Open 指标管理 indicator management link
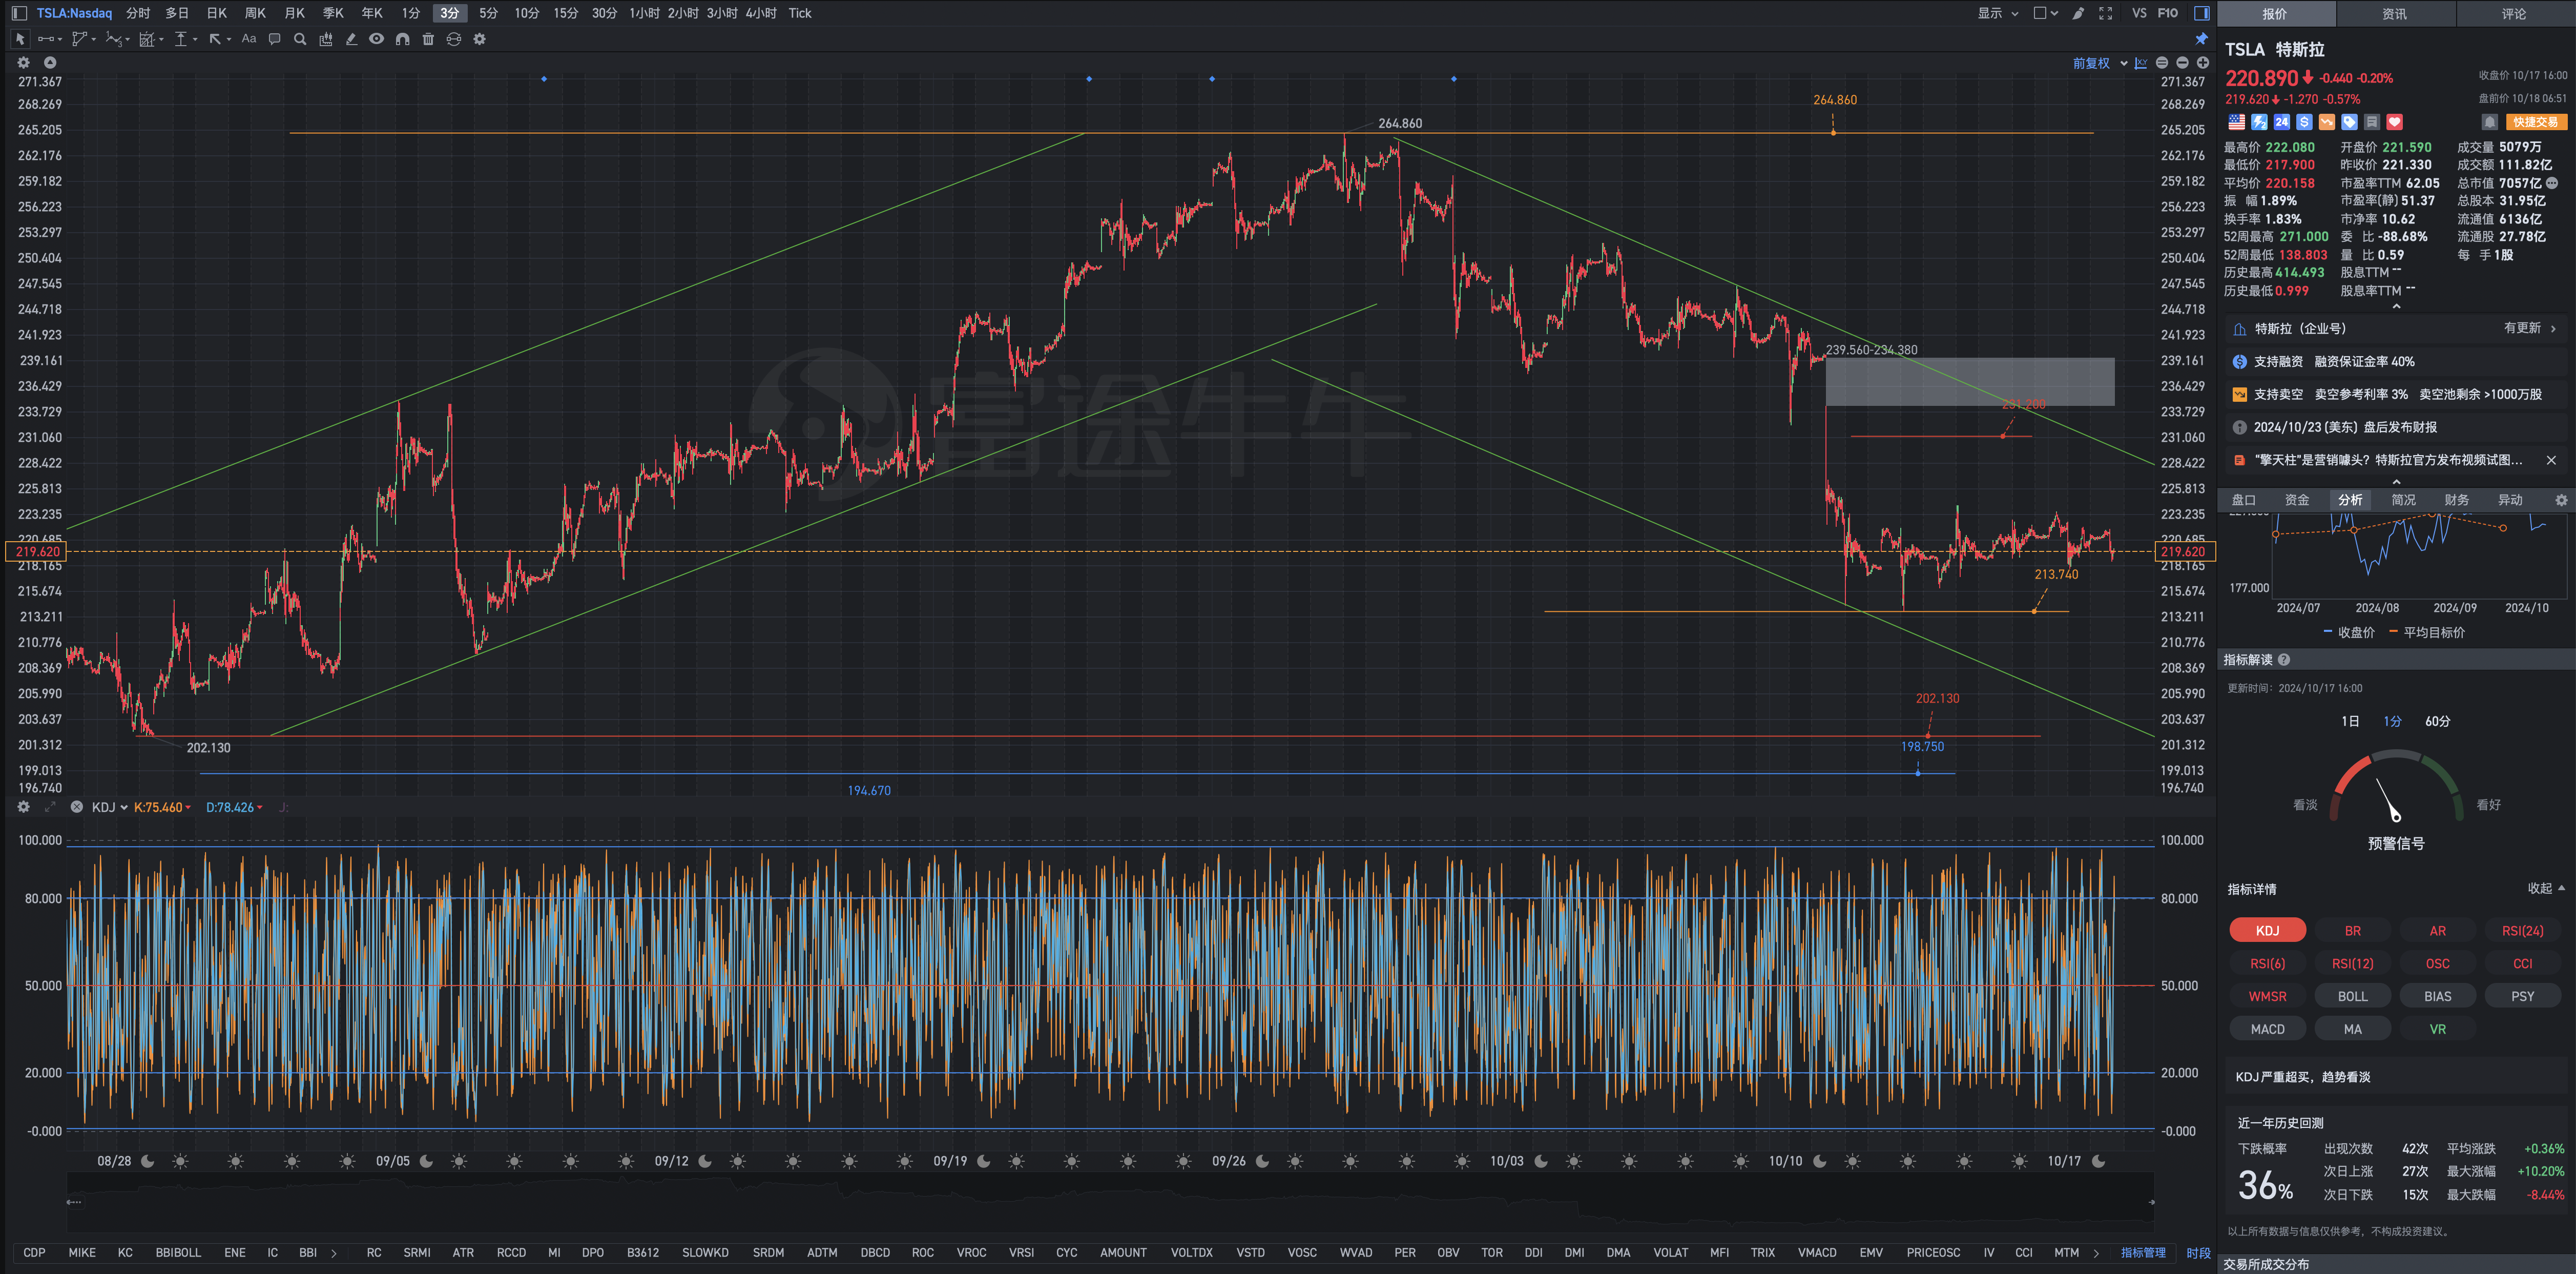Viewport: 2576px width, 1274px height. tap(2143, 1252)
